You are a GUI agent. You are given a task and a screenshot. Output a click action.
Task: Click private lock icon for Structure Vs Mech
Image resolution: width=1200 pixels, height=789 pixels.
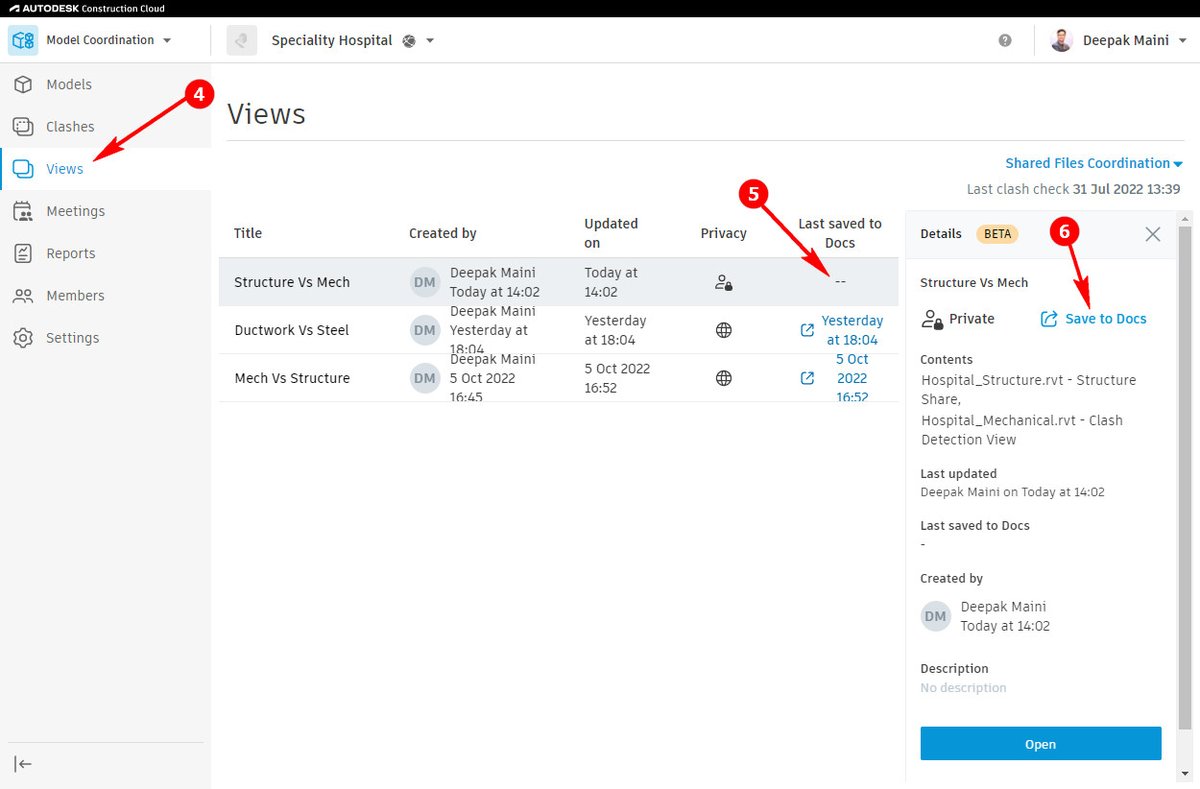click(x=724, y=282)
